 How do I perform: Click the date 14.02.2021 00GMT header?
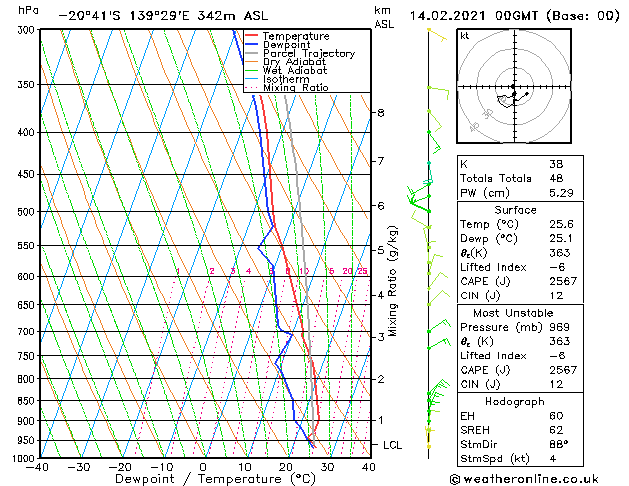[474, 16]
